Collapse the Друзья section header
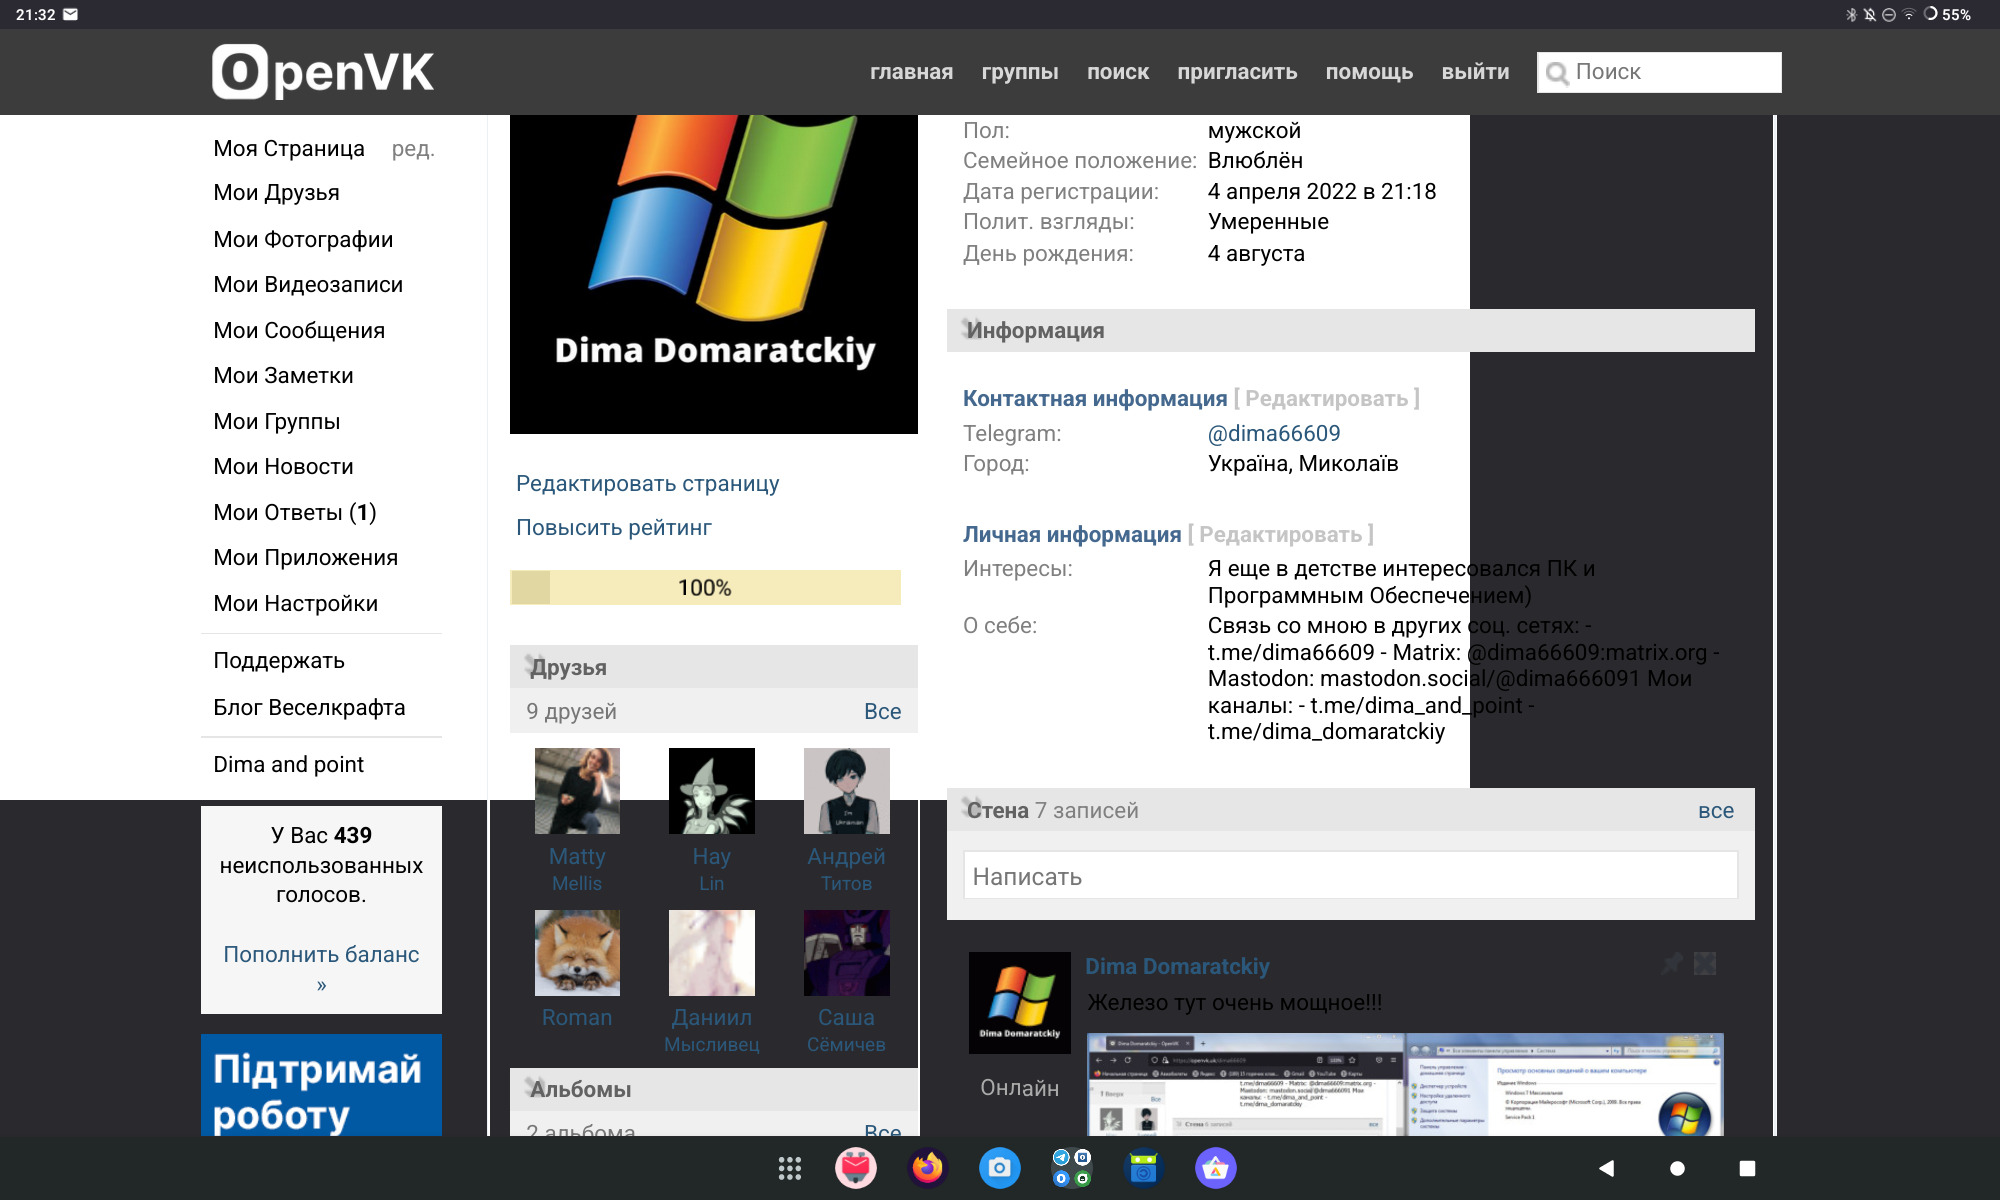Image resolution: width=2000 pixels, height=1200 pixels. [x=568, y=667]
